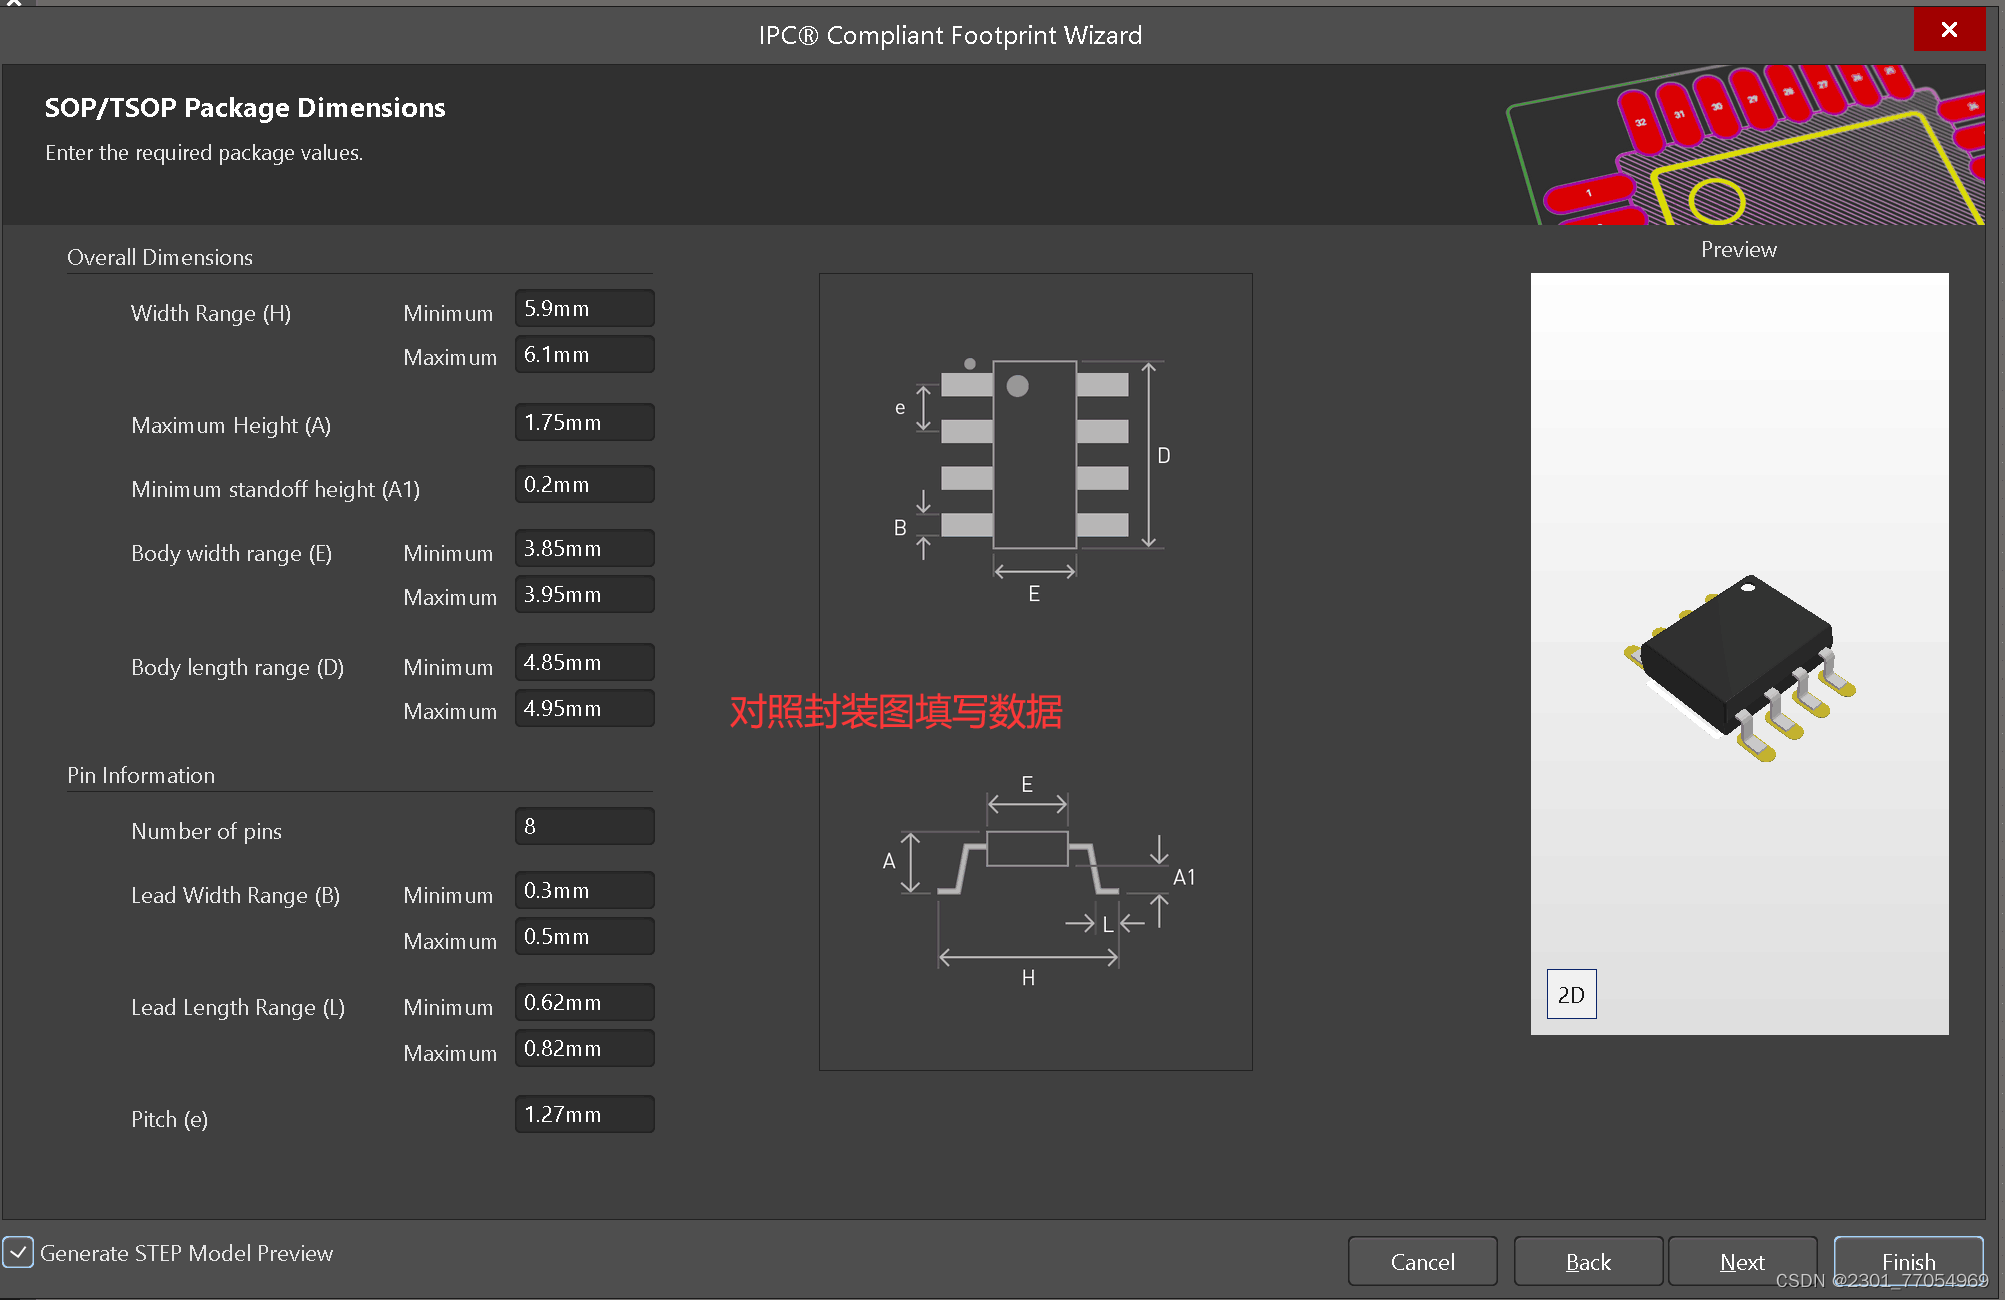The width and height of the screenshot is (2005, 1300).
Task: Click the Cancel button
Action: pyautogui.click(x=1422, y=1261)
